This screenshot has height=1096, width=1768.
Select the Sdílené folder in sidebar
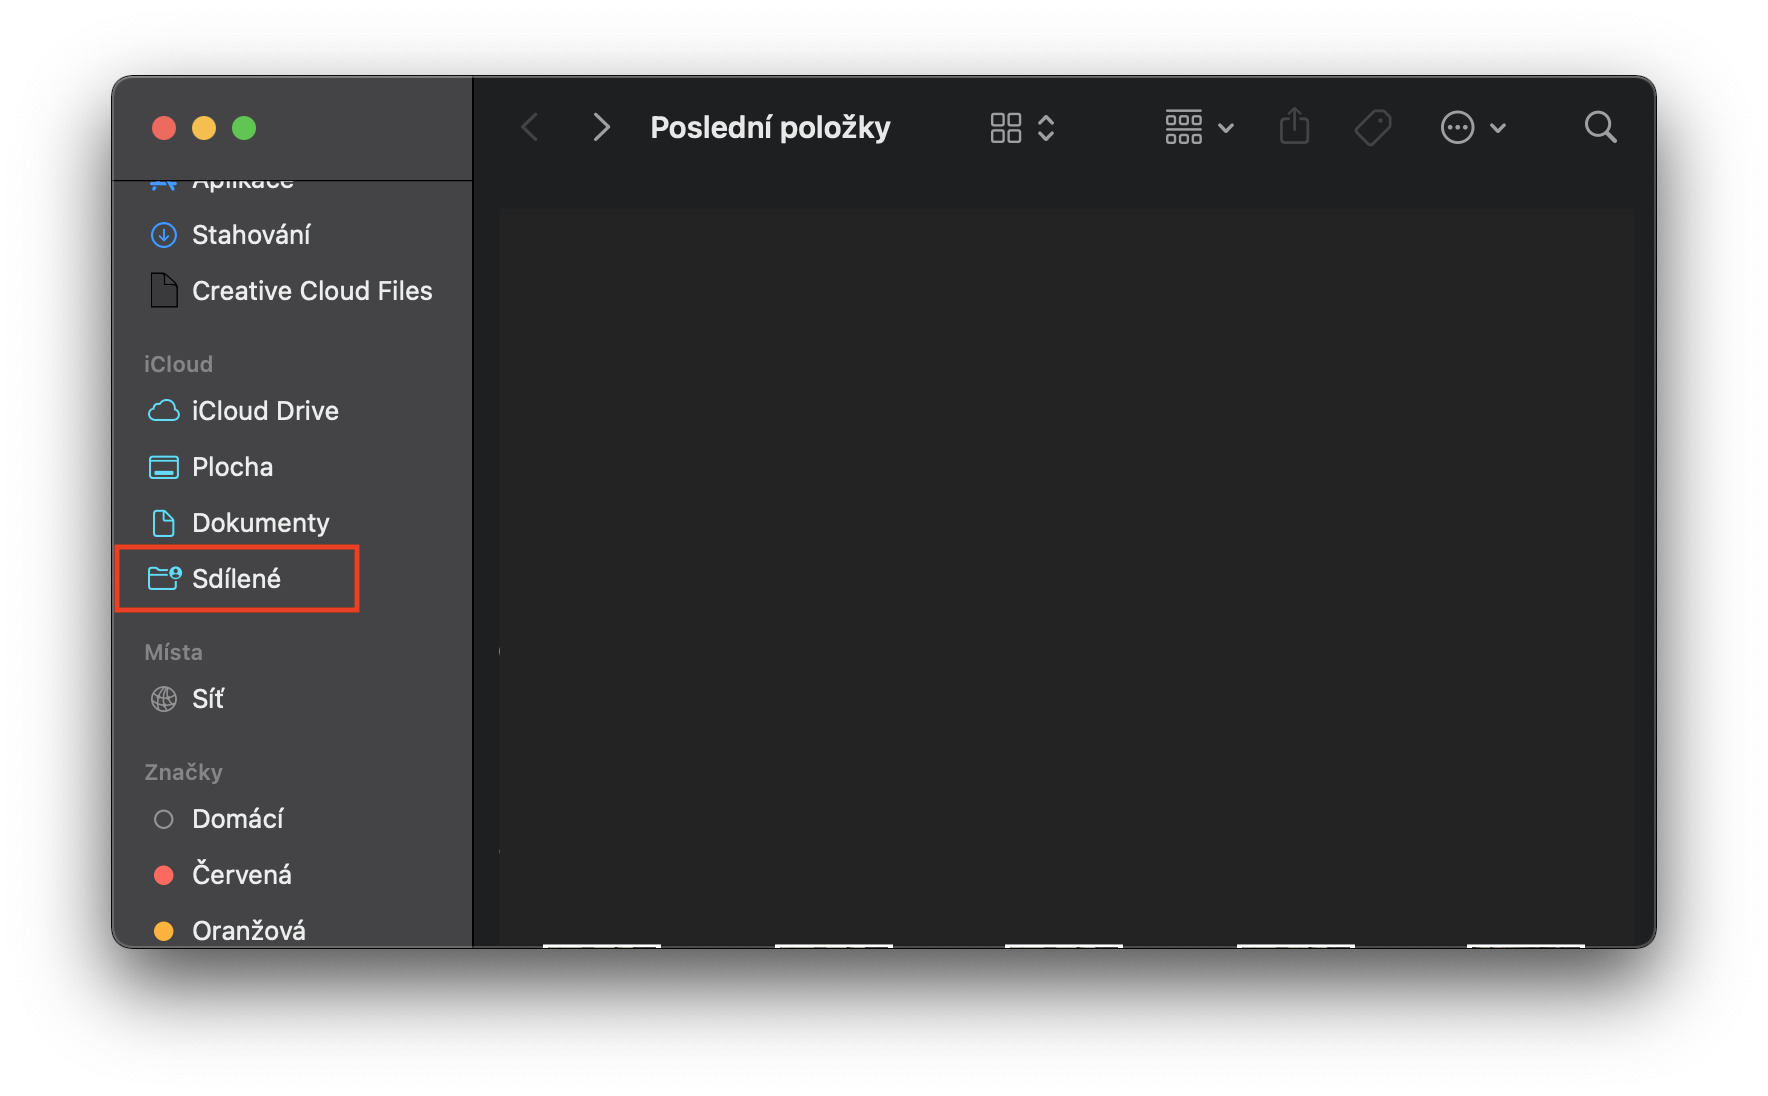click(x=215, y=579)
